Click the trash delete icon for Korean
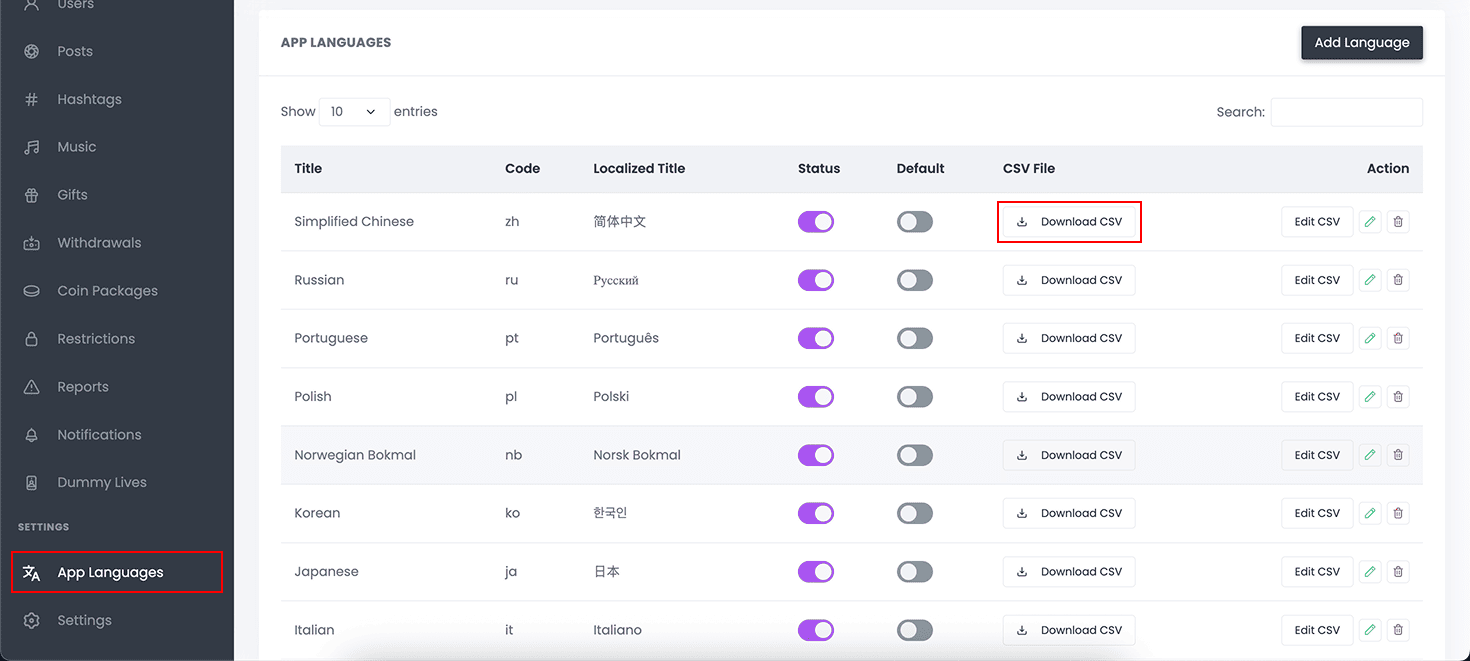The height and width of the screenshot is (661, 1470). click(1398, 513)
